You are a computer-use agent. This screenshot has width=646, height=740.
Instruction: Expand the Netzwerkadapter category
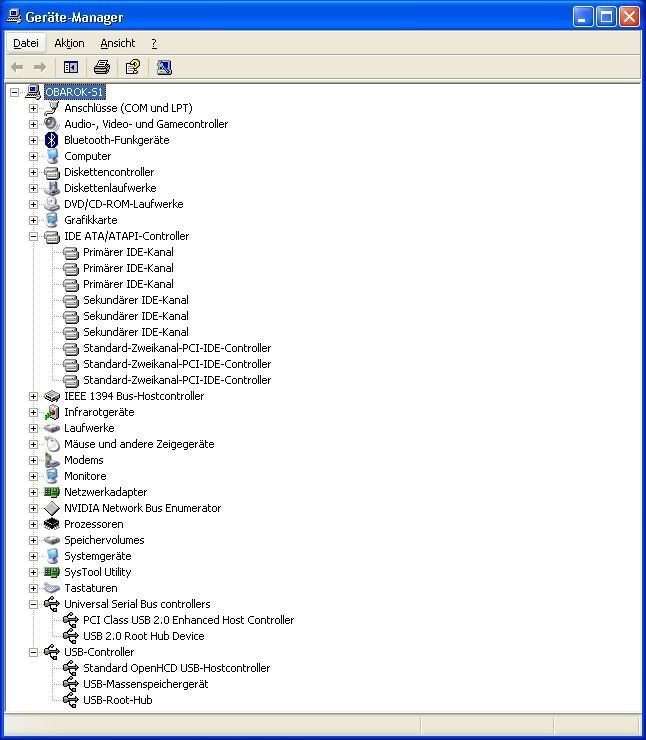tap(33, 492)
